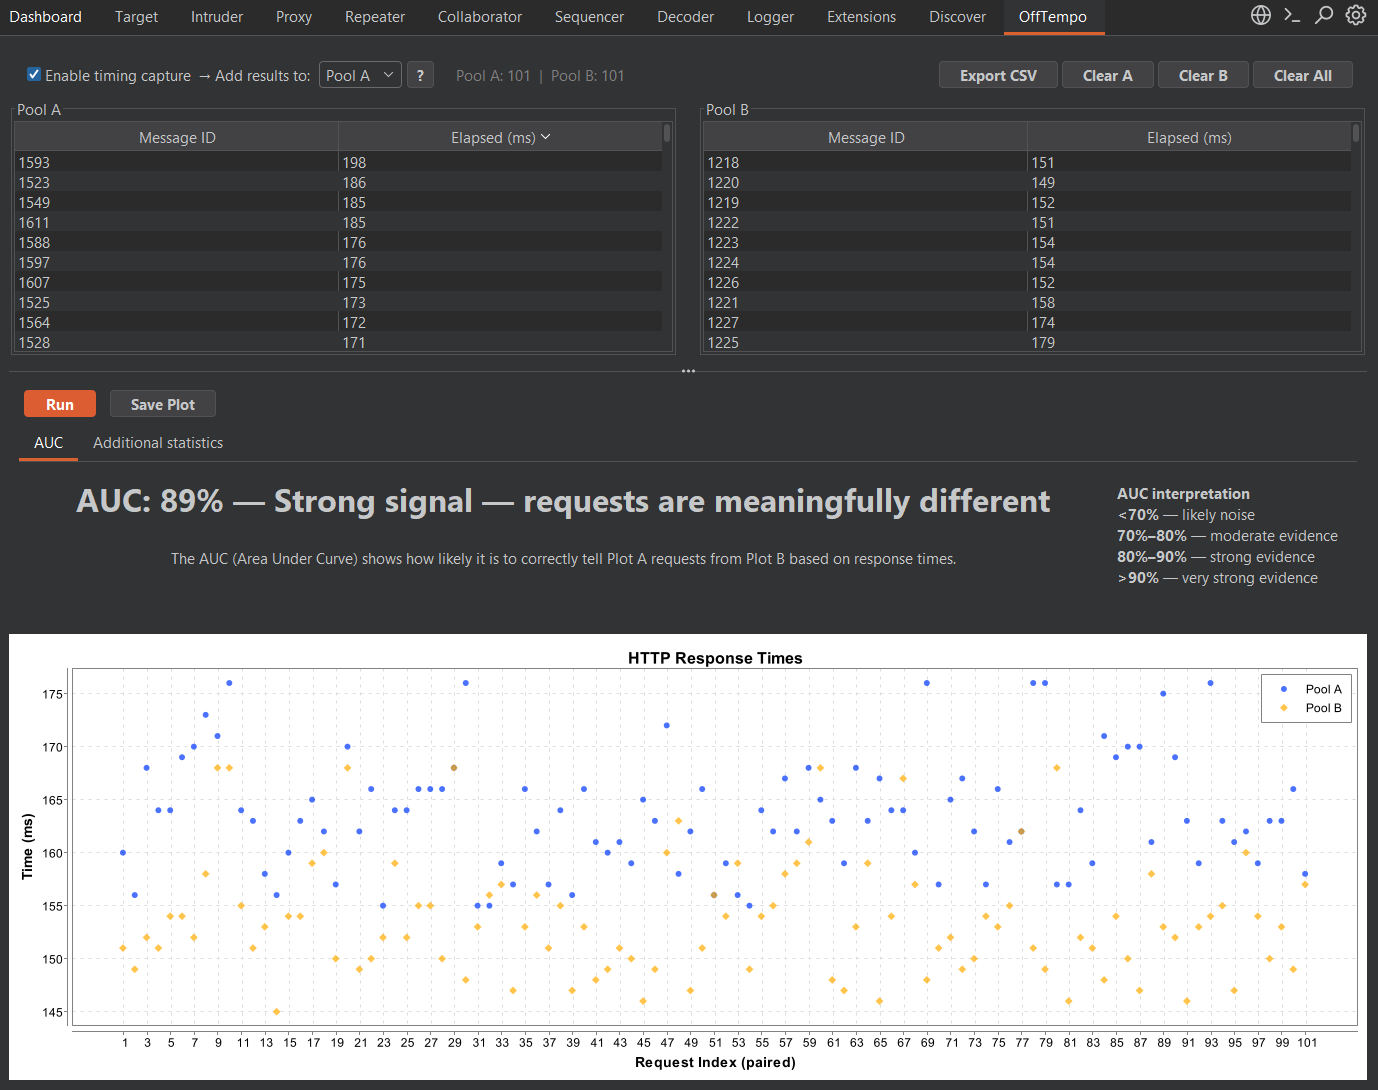Clear Pool A results
The width and height of the screenshot is (1378, 1090).
[x=1107, y=74]
